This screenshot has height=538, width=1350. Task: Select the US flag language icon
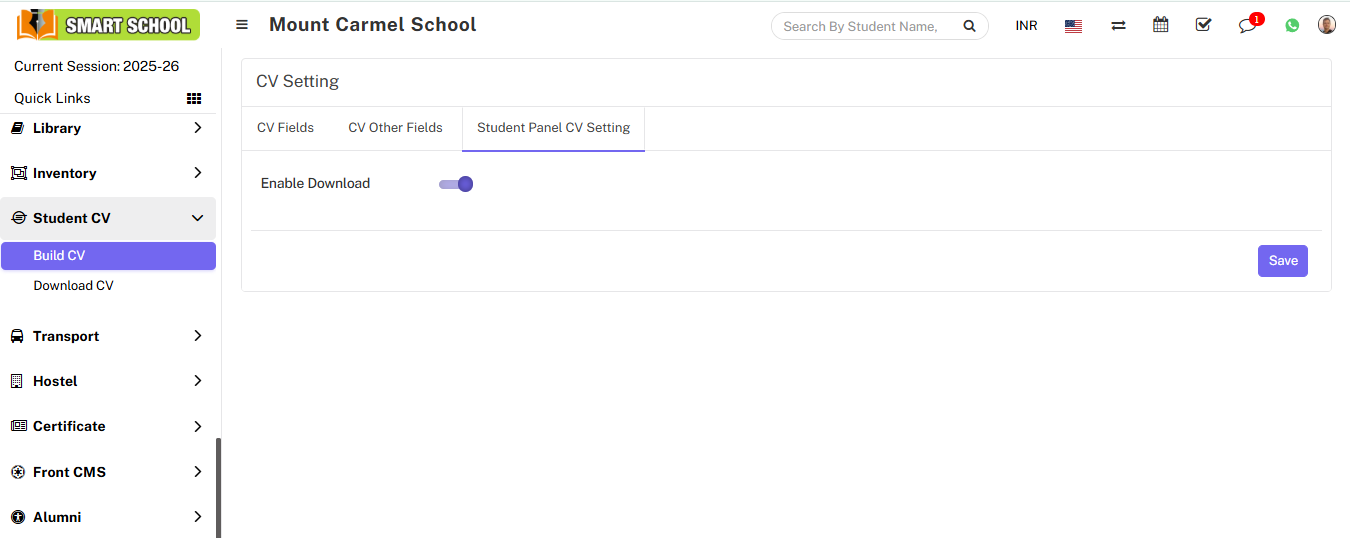click(x=1073, y=26)
